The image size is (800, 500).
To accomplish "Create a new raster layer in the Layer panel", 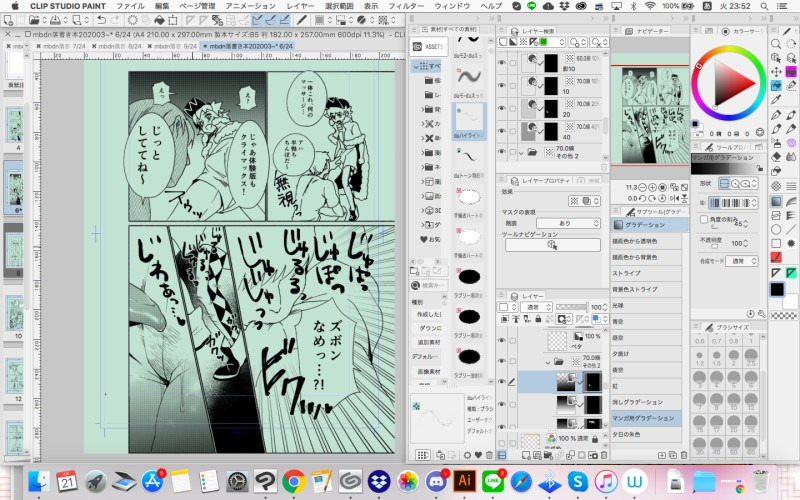I will pos(526,455).
